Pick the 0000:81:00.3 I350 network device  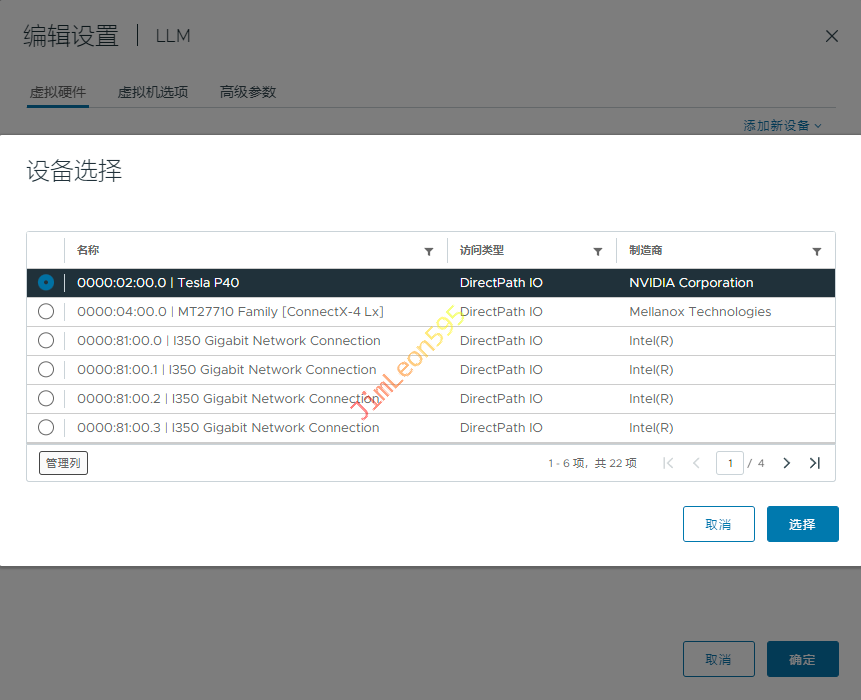pos(46,428)
